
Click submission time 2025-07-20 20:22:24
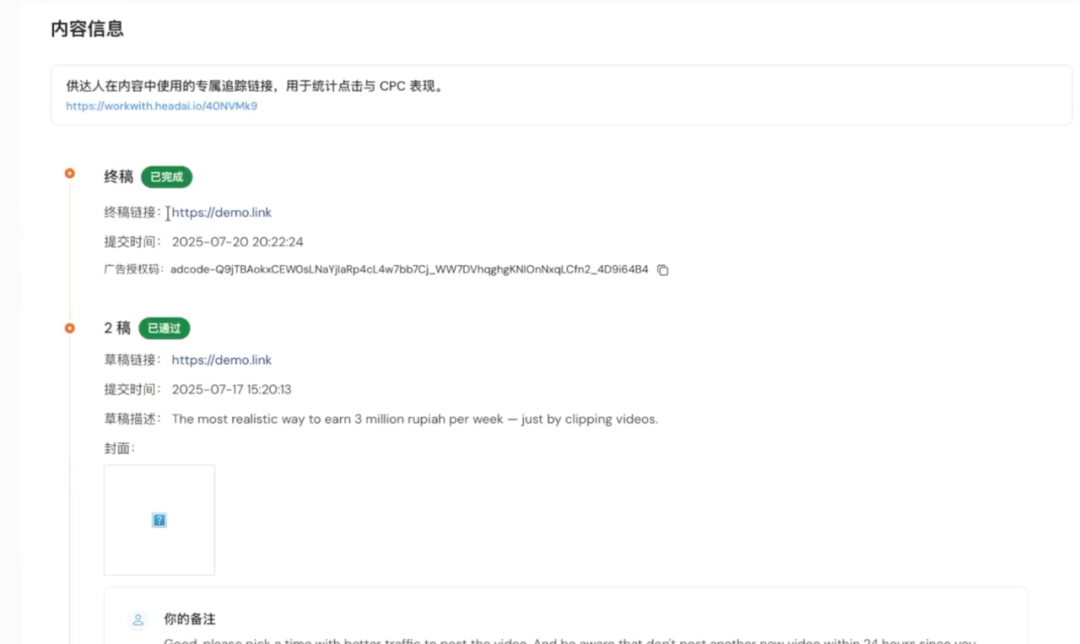click(x=238, y=242)
